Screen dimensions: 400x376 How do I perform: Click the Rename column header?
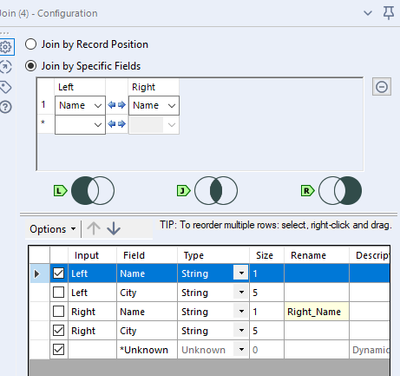tap(317, 255)
